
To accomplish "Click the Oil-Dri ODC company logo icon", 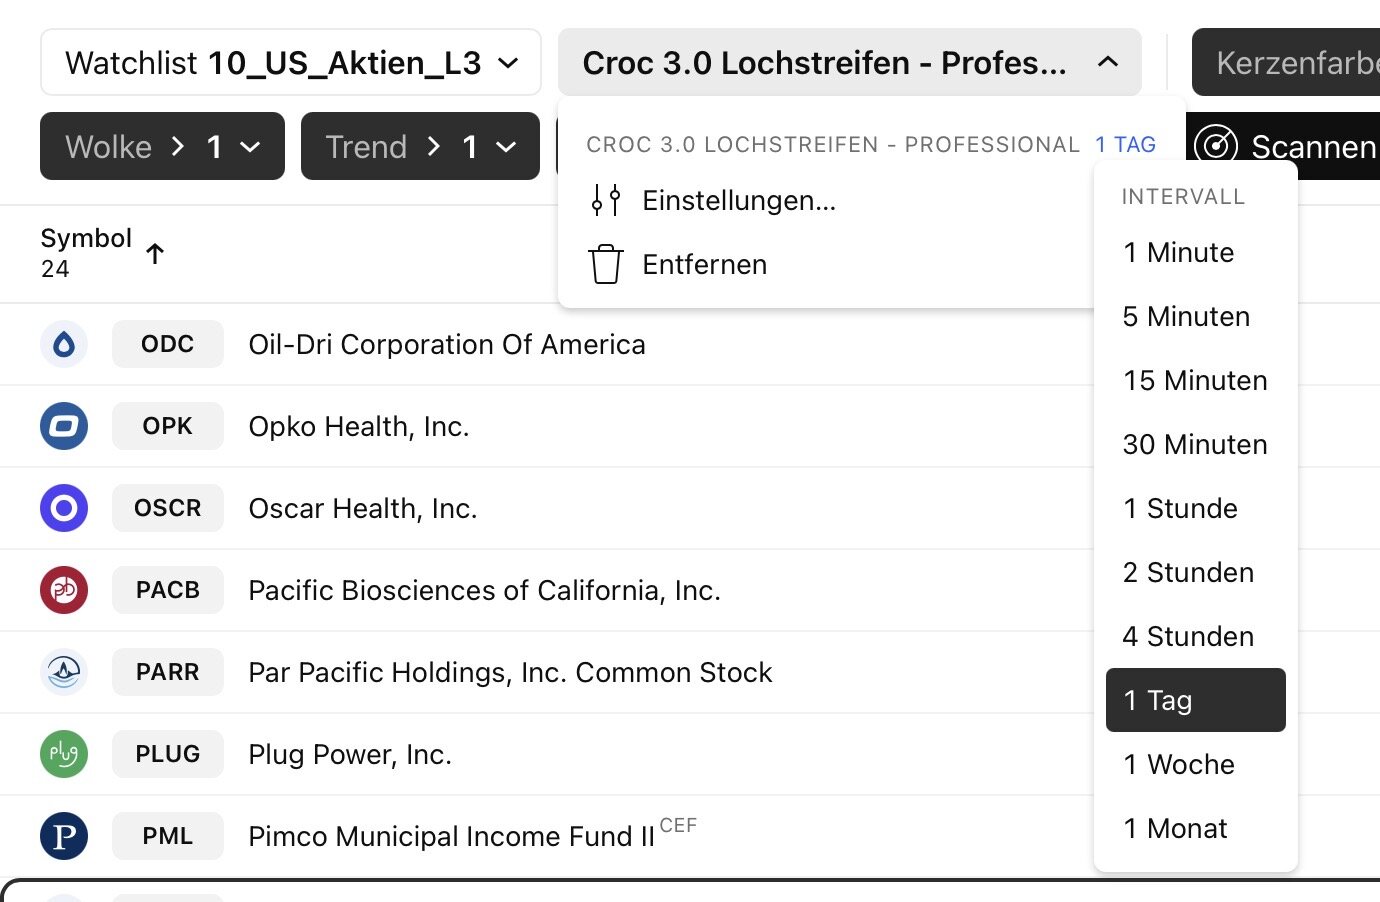I will click(64, 345).
